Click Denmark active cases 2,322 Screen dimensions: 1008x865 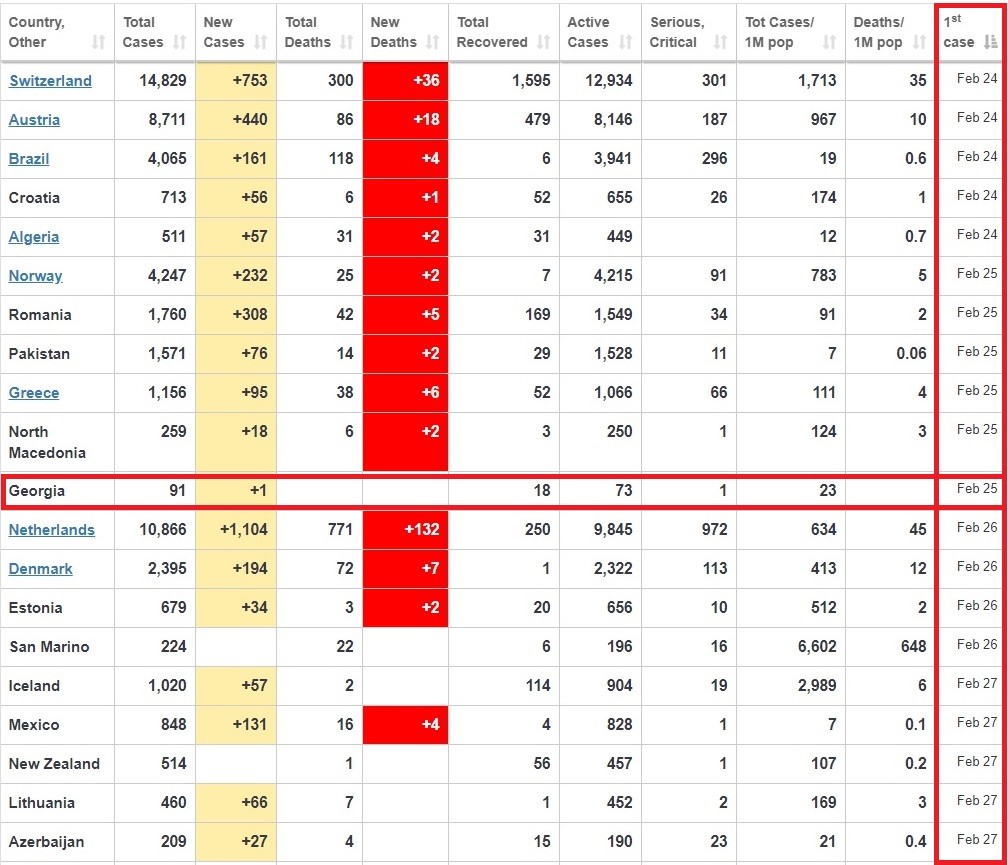[613, 569]
